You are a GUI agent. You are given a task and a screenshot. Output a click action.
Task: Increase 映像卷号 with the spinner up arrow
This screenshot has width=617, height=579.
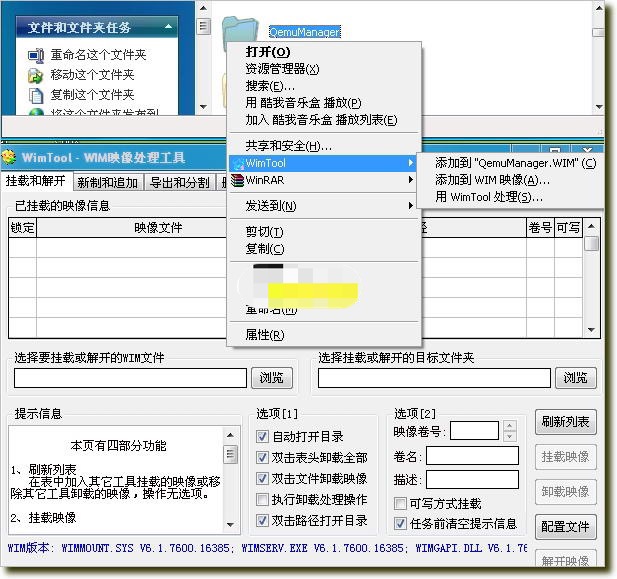pyautogui.click(x=510, y=426)
